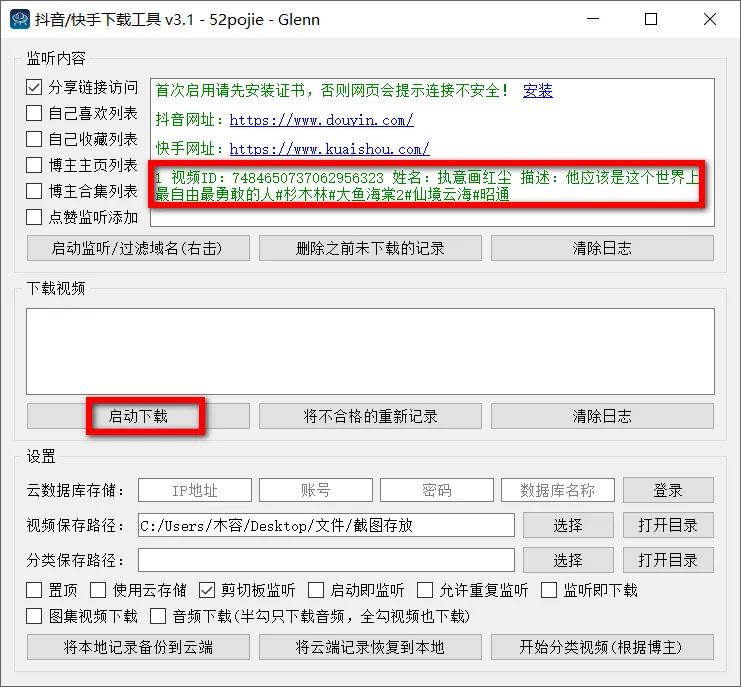Image resolution: width=741 pixels, height=687 pixels.
Task: Uncheck 分享链接访问 checkbox
Action: [x=34, y=87]
